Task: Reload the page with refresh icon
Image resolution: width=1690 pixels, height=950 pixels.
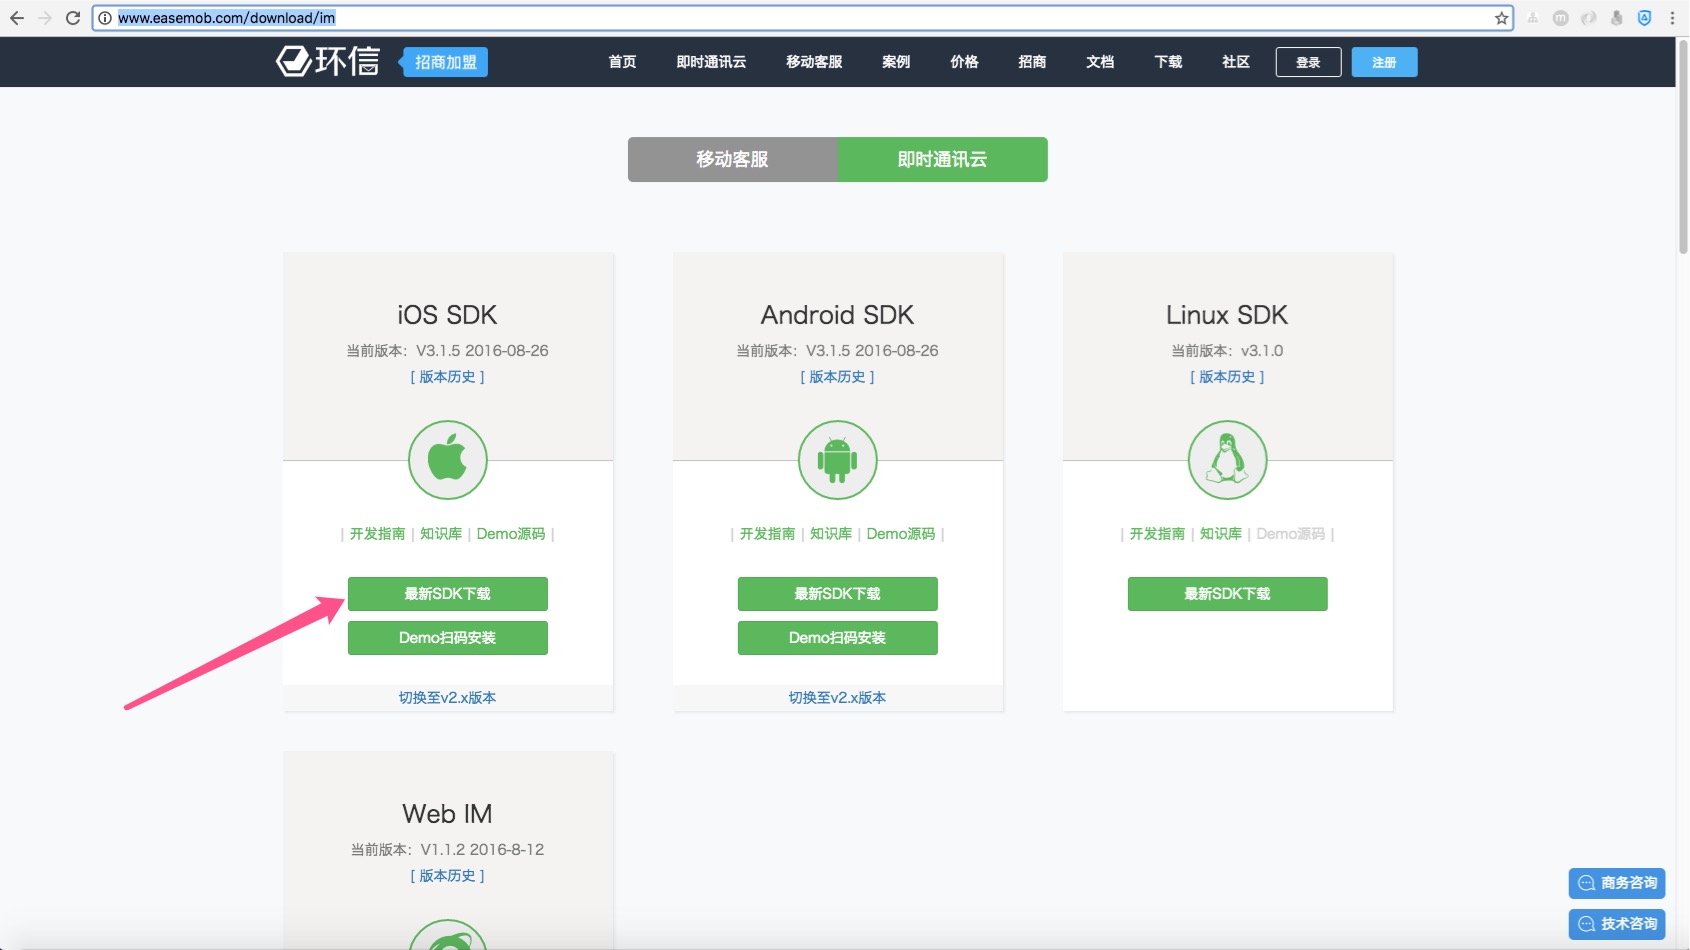Action: 73,18
